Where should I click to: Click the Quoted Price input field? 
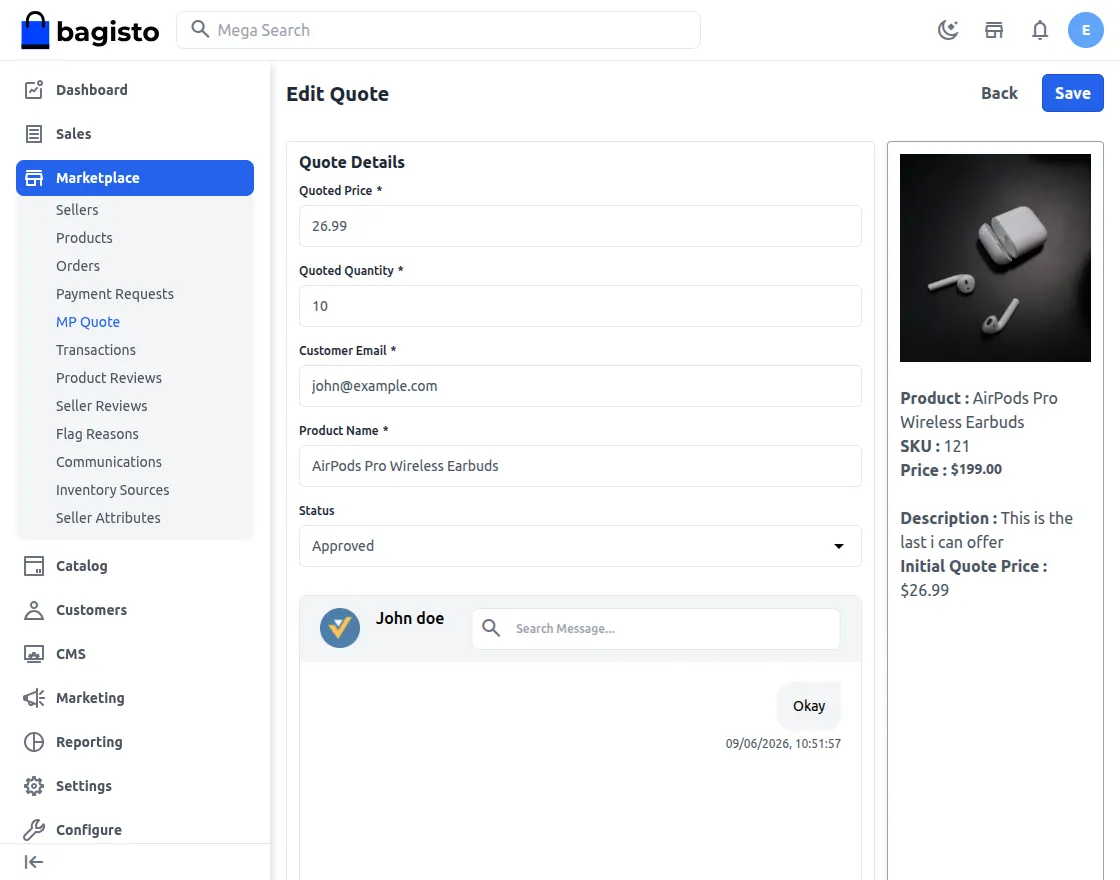coord(580,226)
